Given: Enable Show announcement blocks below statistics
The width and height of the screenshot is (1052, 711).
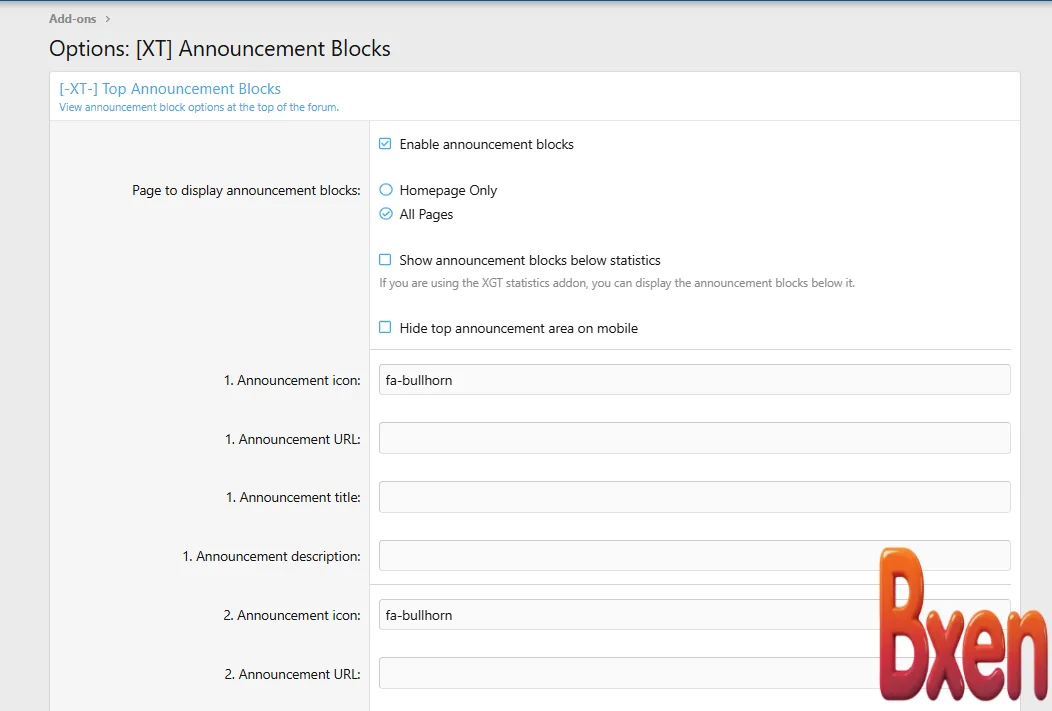Looking at the screenshot, I should pyautogui.click(x=386, y=260).
